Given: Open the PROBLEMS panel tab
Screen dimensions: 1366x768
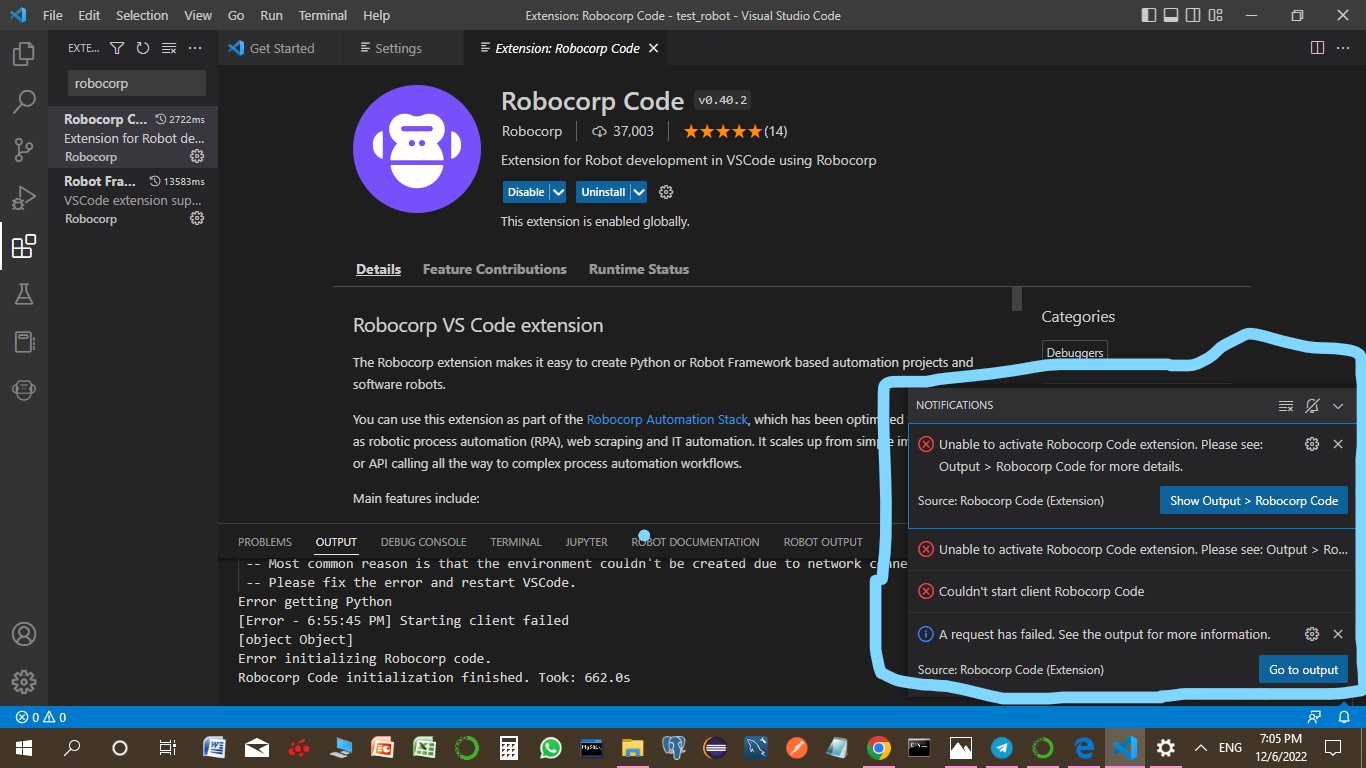Looking at the screenshot, I should (x=265, y=542).
